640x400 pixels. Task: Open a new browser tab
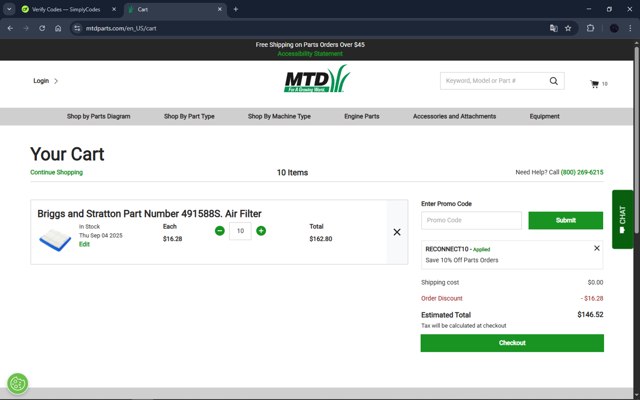pos(236,9)
